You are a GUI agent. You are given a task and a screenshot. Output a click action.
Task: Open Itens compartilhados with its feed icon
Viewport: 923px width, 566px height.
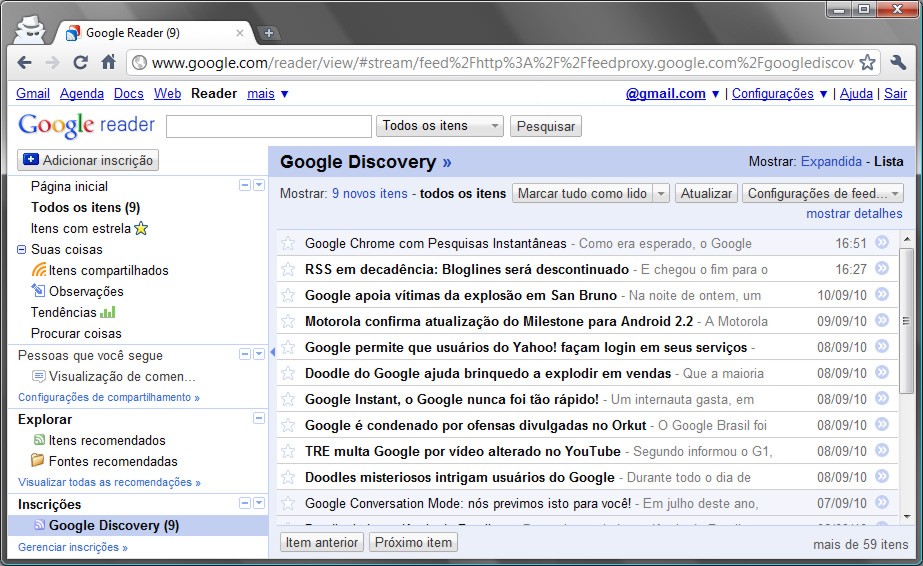coord(39,270)
